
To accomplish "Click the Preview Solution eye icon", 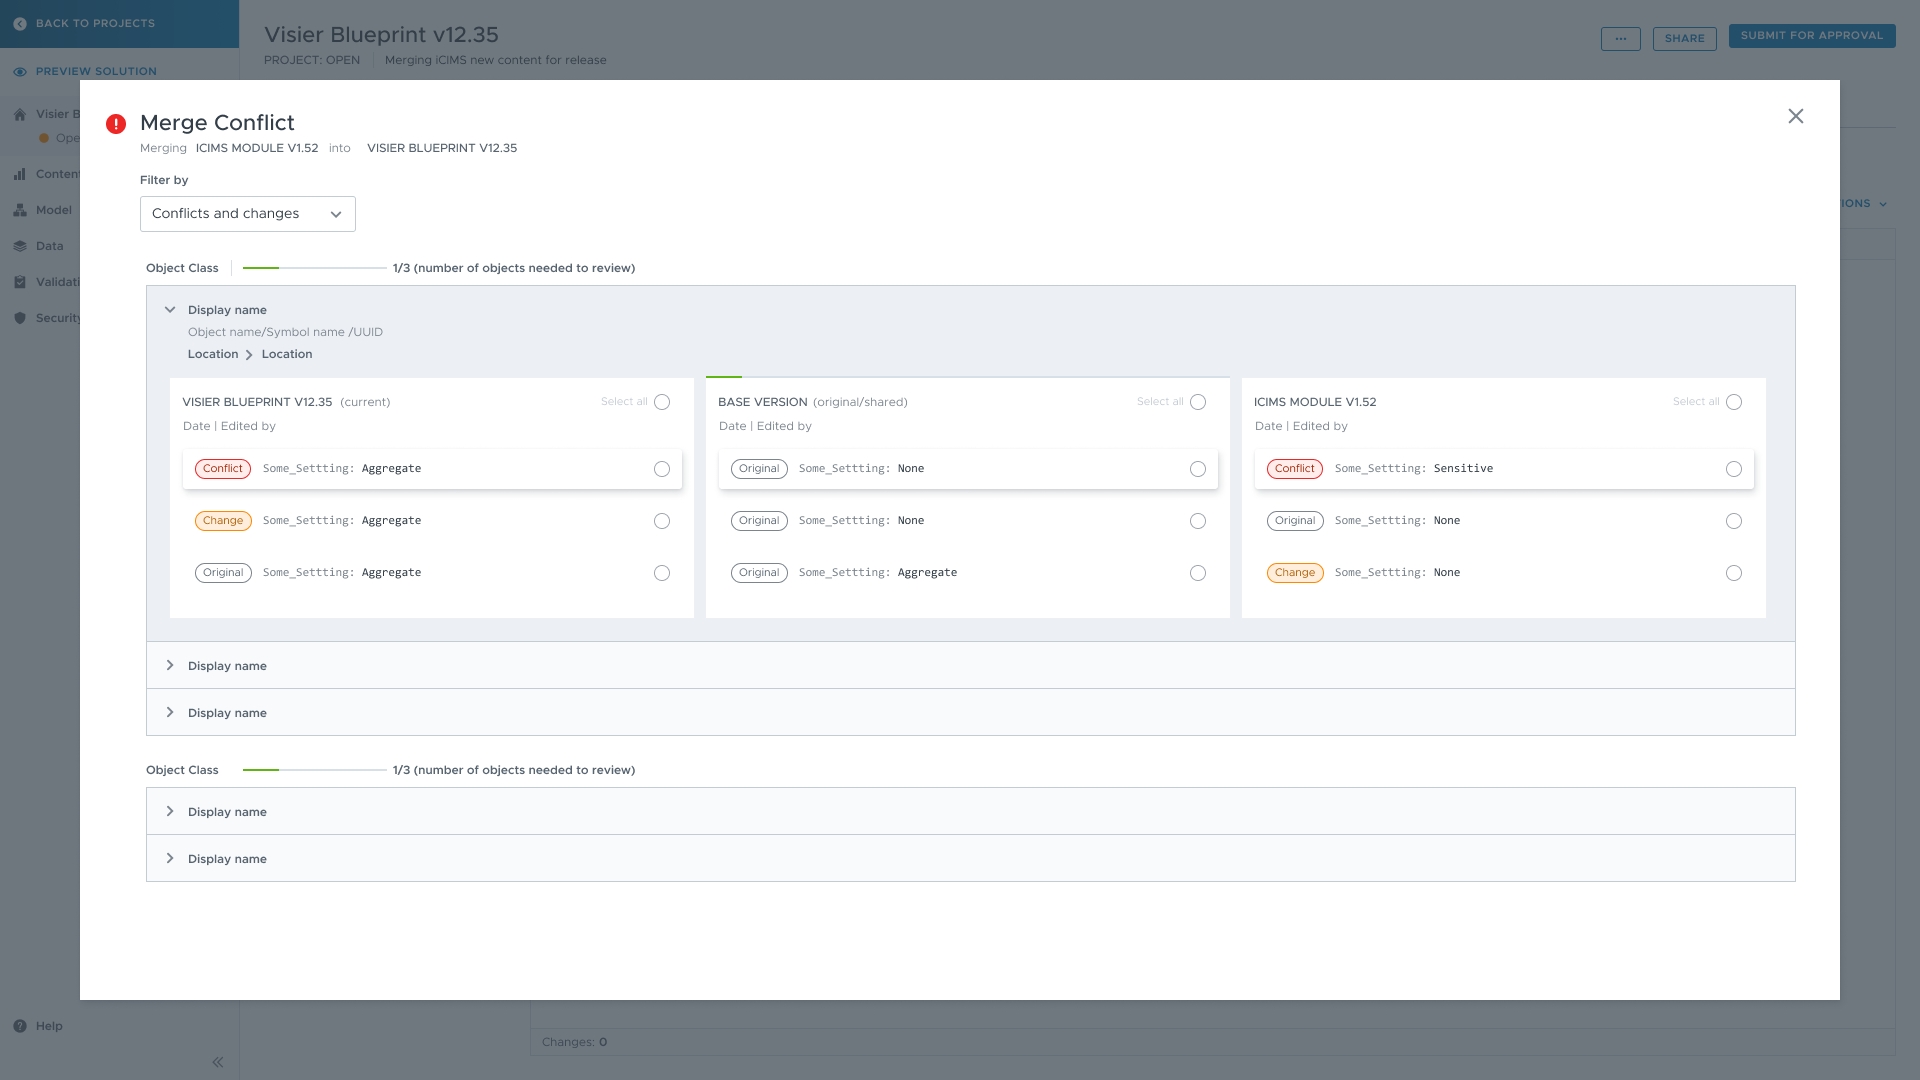I will point(20,72).
